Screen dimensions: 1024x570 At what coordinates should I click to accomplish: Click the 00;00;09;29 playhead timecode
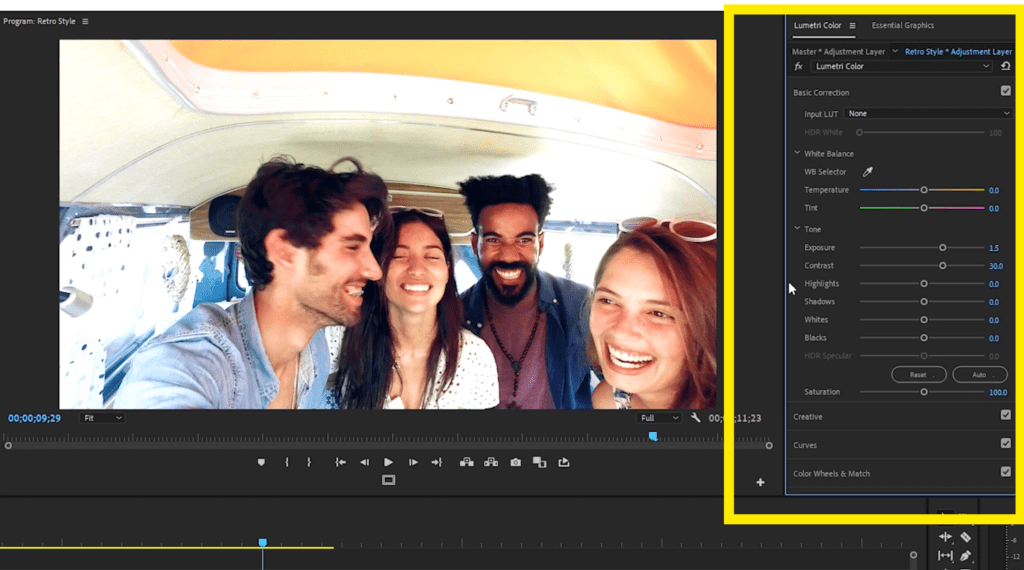pos(34,418)
